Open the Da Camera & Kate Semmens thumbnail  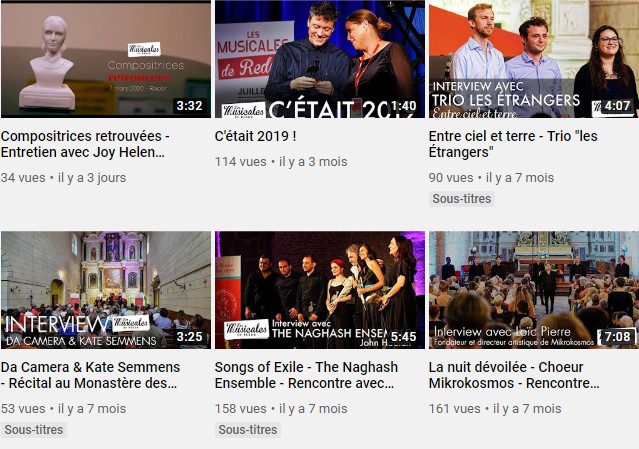click(106, 290)
